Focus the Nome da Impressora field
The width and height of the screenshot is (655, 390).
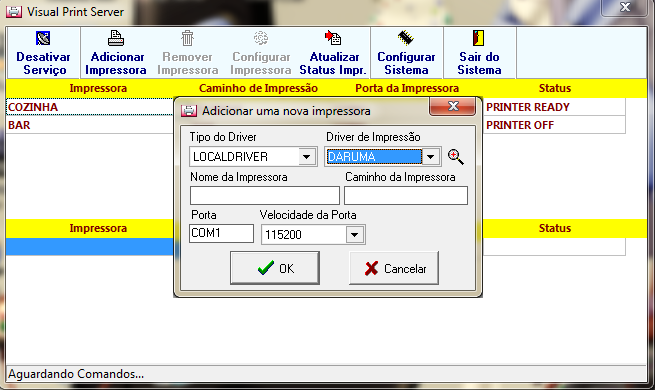265,195
